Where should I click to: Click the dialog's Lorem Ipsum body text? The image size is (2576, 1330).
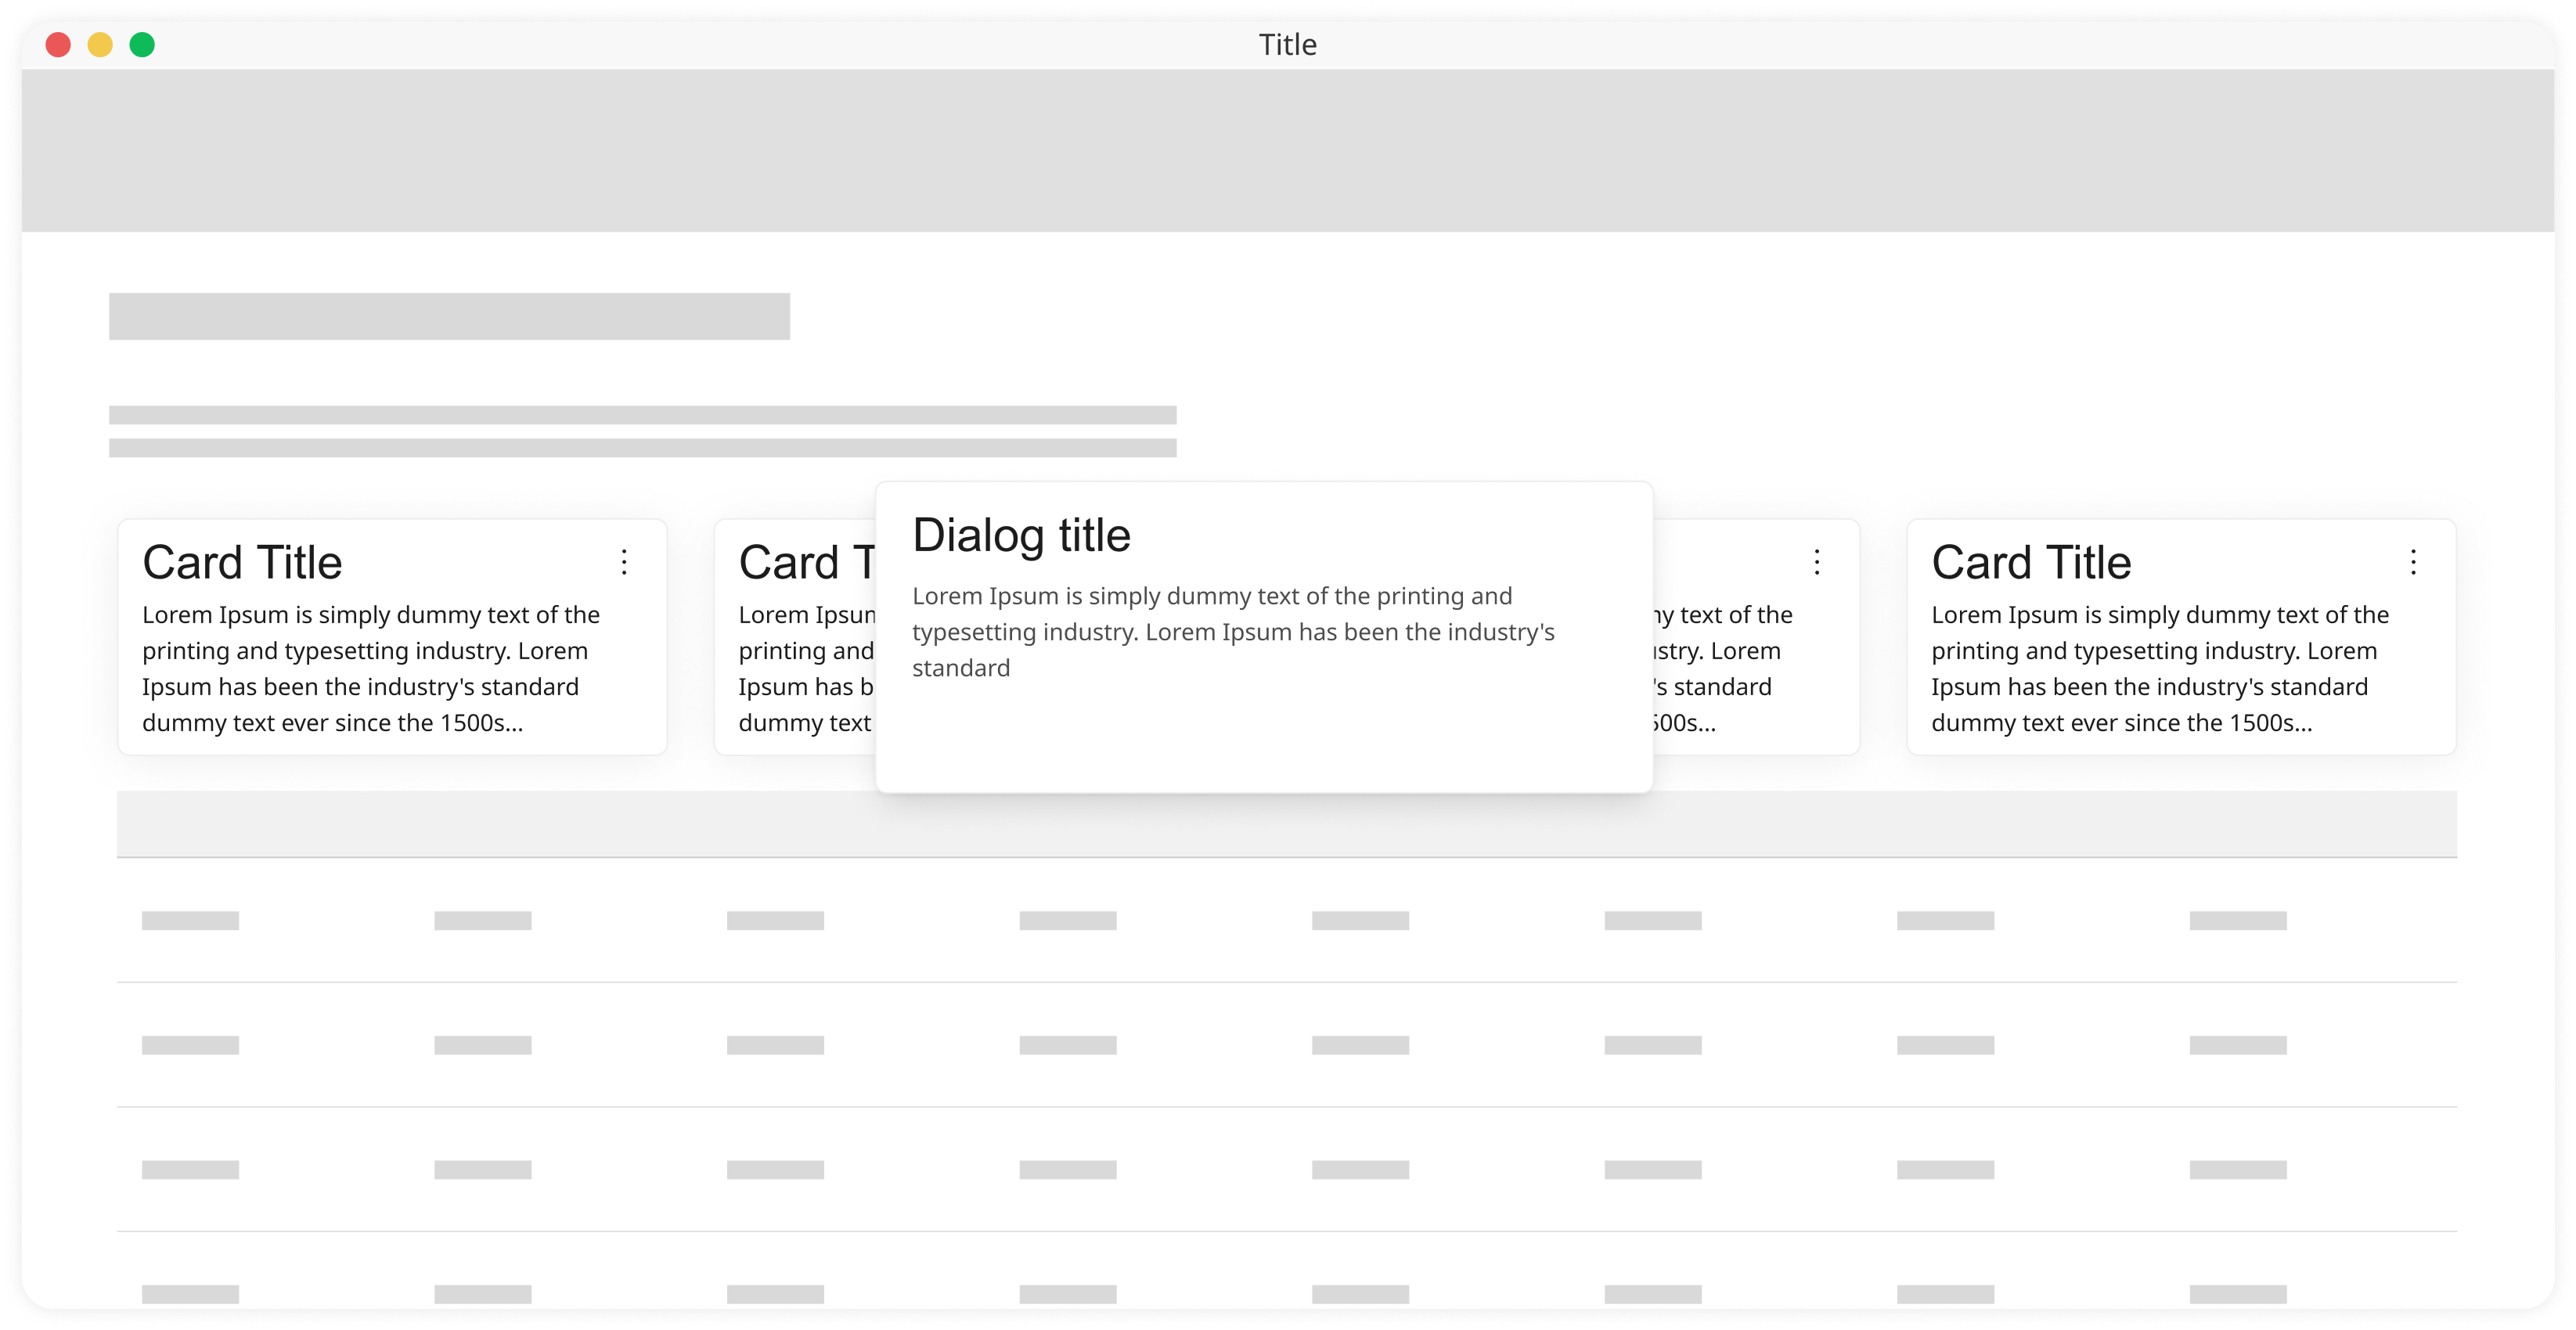click(1232, 632)
